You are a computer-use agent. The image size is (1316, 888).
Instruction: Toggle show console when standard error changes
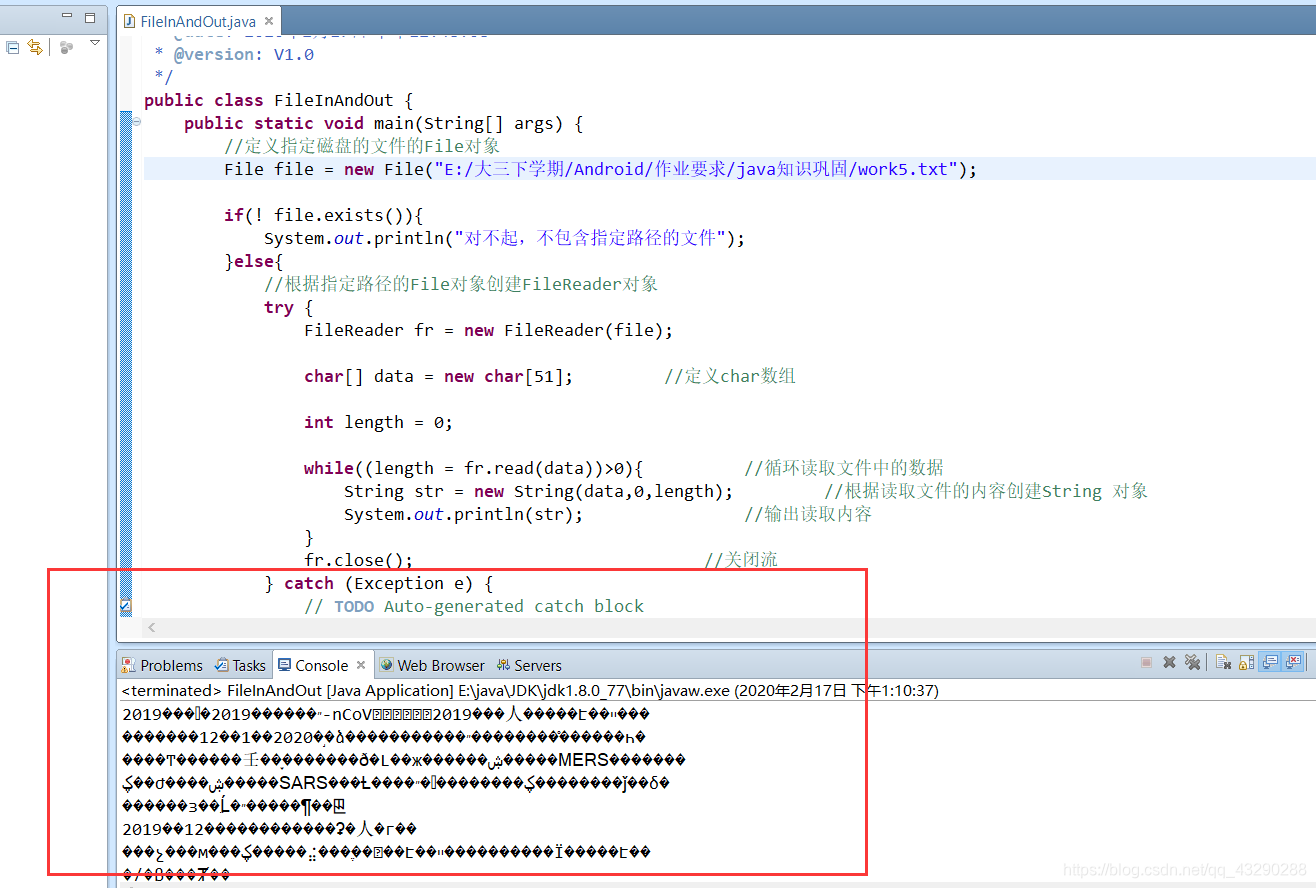(1294, 662)
